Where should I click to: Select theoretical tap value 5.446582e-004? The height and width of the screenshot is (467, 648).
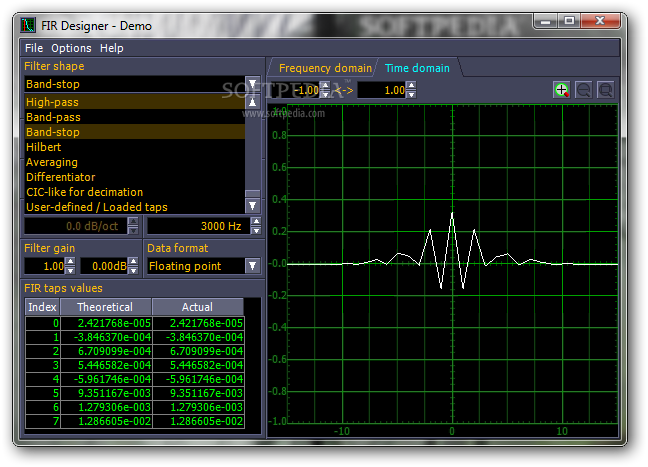(106, 365)
